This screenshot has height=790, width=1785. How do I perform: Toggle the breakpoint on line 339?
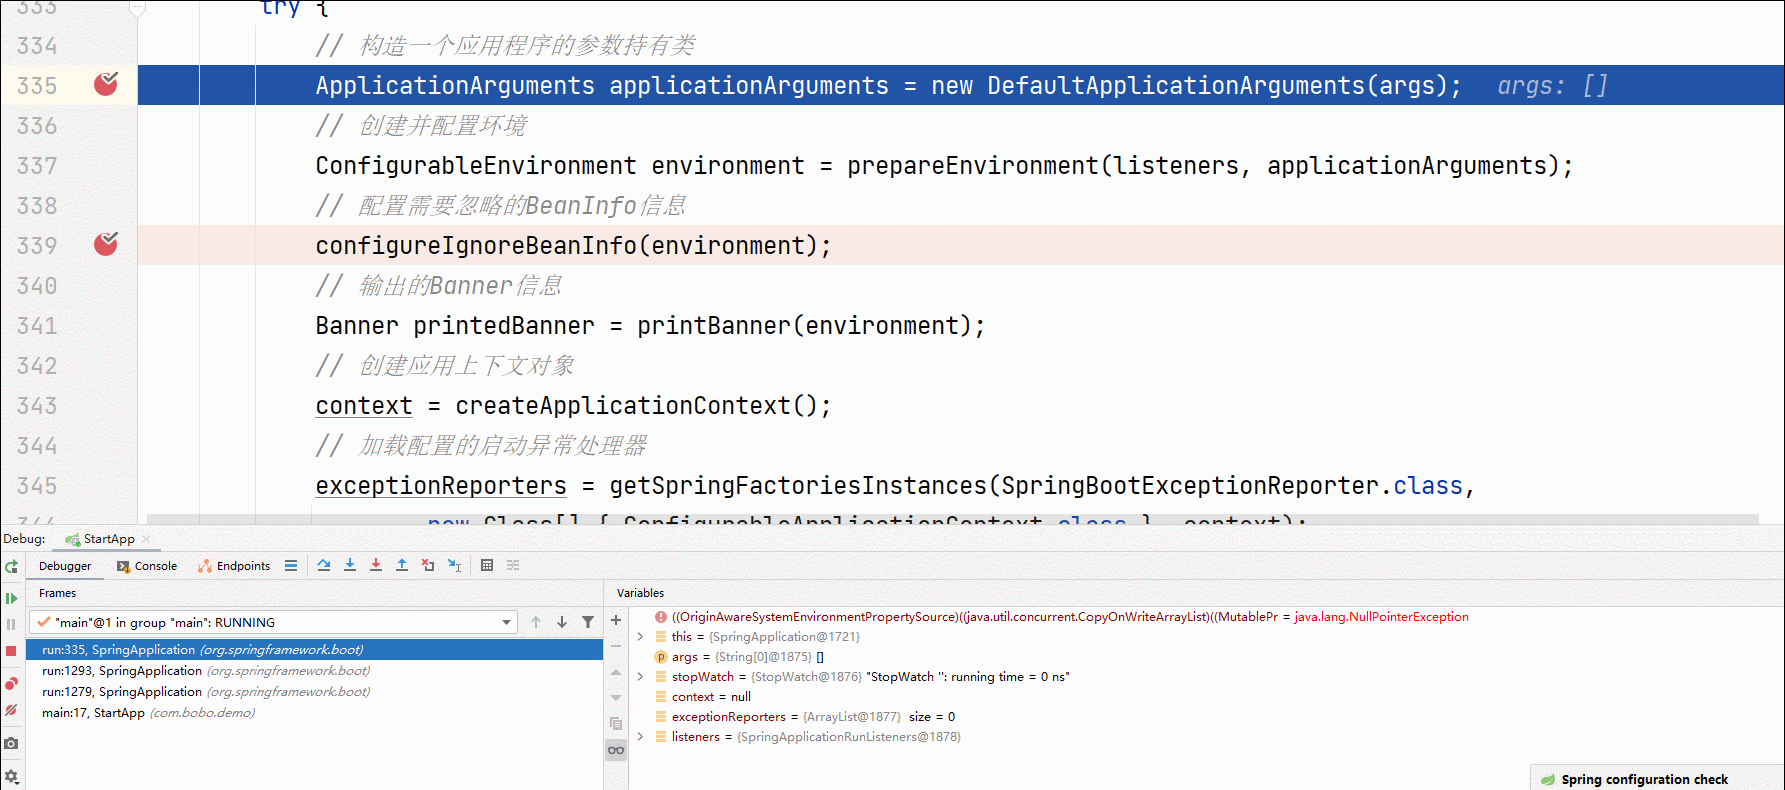point(106,245)
